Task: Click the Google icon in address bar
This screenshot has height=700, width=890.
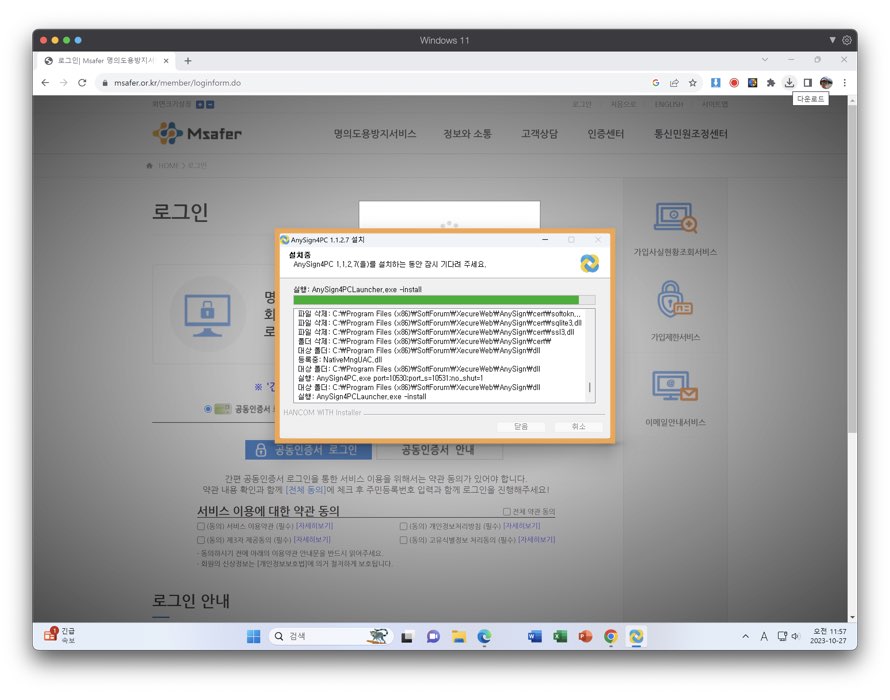Action: coord(656,83)
